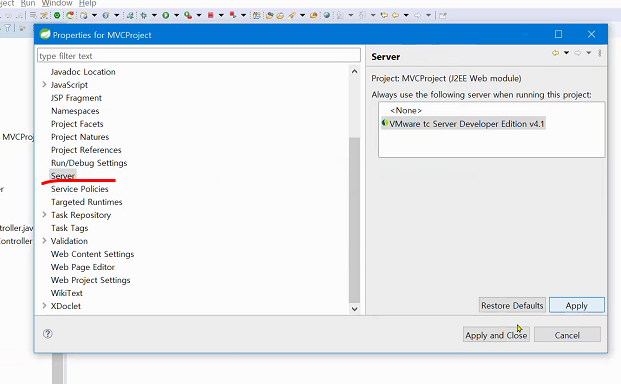Click the globe web browser toolbar icon
Image resolution: width=621 pixels, height=384 pixels.
pos(326,15)
